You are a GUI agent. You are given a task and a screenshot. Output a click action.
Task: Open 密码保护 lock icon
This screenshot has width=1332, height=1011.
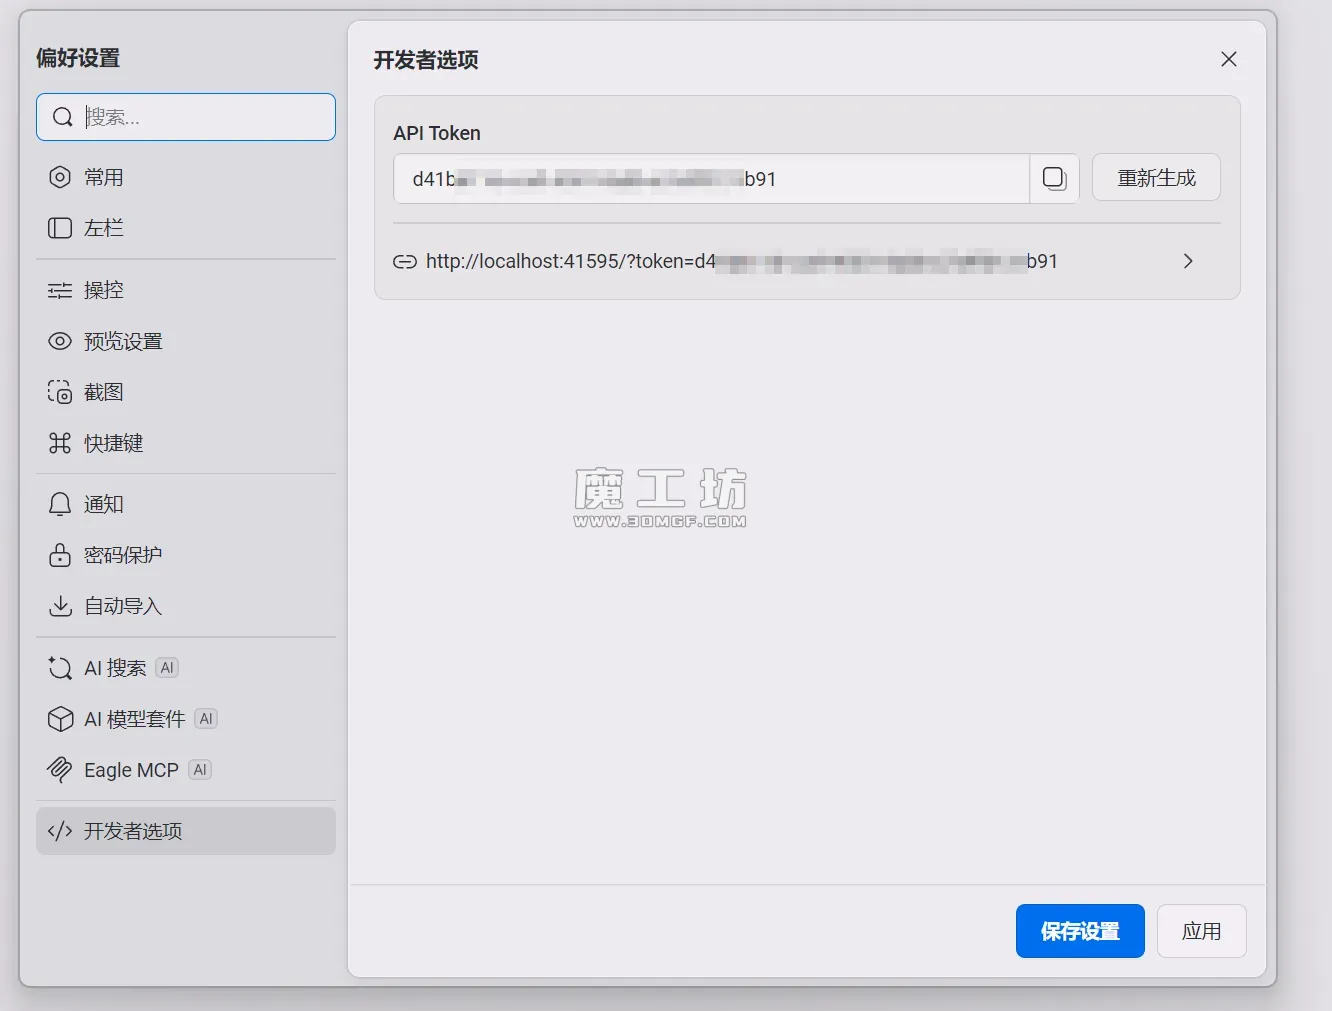coord(60,555)
